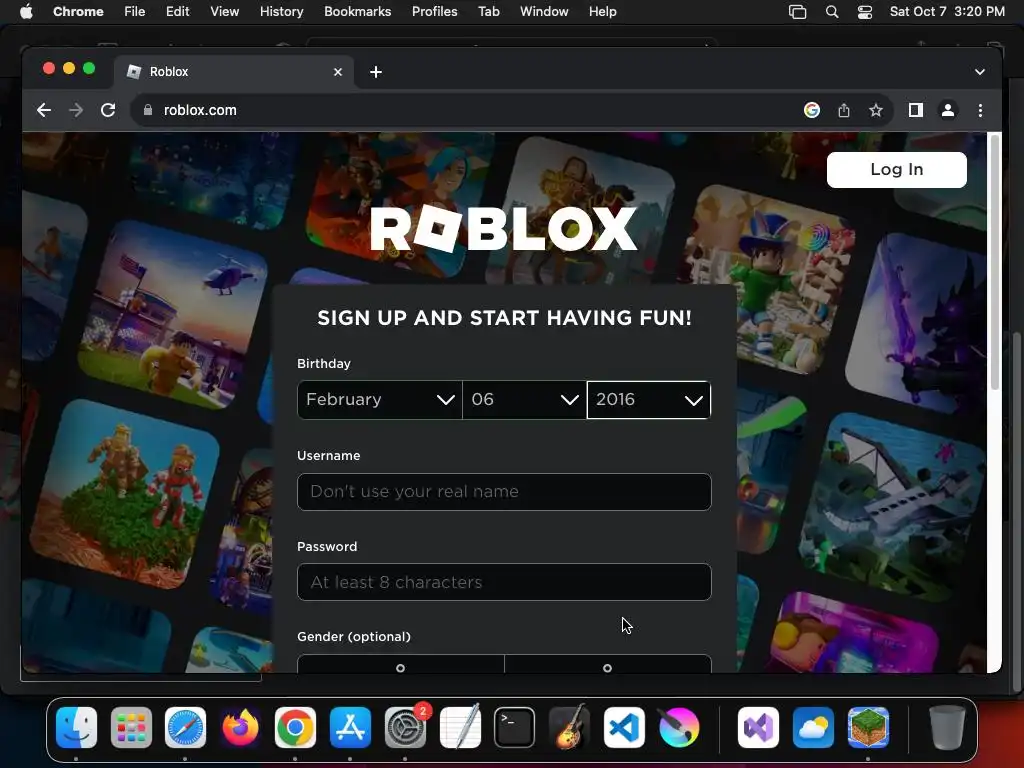Open the birthday year dropdown showing 2016
This screenshot has height=768, width=1024.
point(648,400)
